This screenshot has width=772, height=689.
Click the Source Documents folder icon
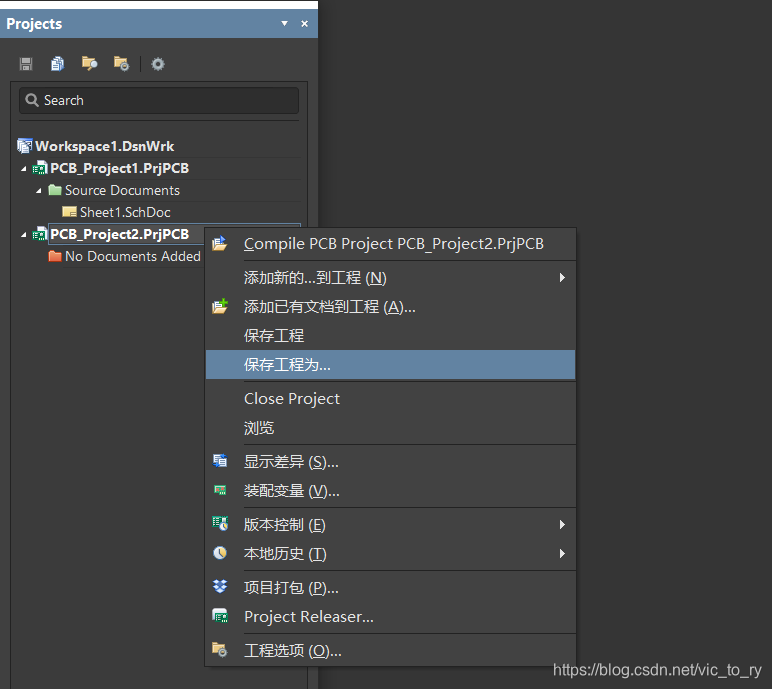click(x=55, y=190)
